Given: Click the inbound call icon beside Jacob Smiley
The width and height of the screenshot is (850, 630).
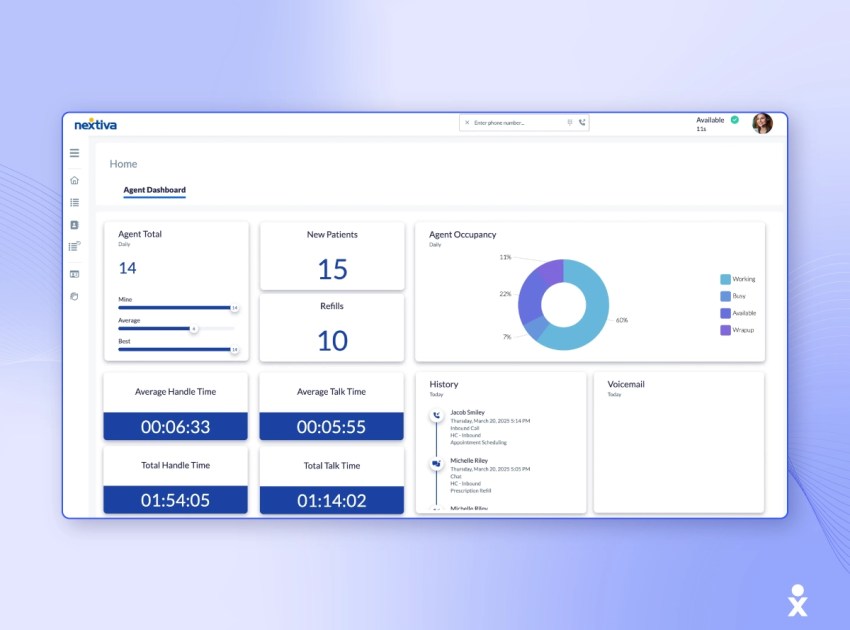Looking at the screenshot, I should (436, 415).
